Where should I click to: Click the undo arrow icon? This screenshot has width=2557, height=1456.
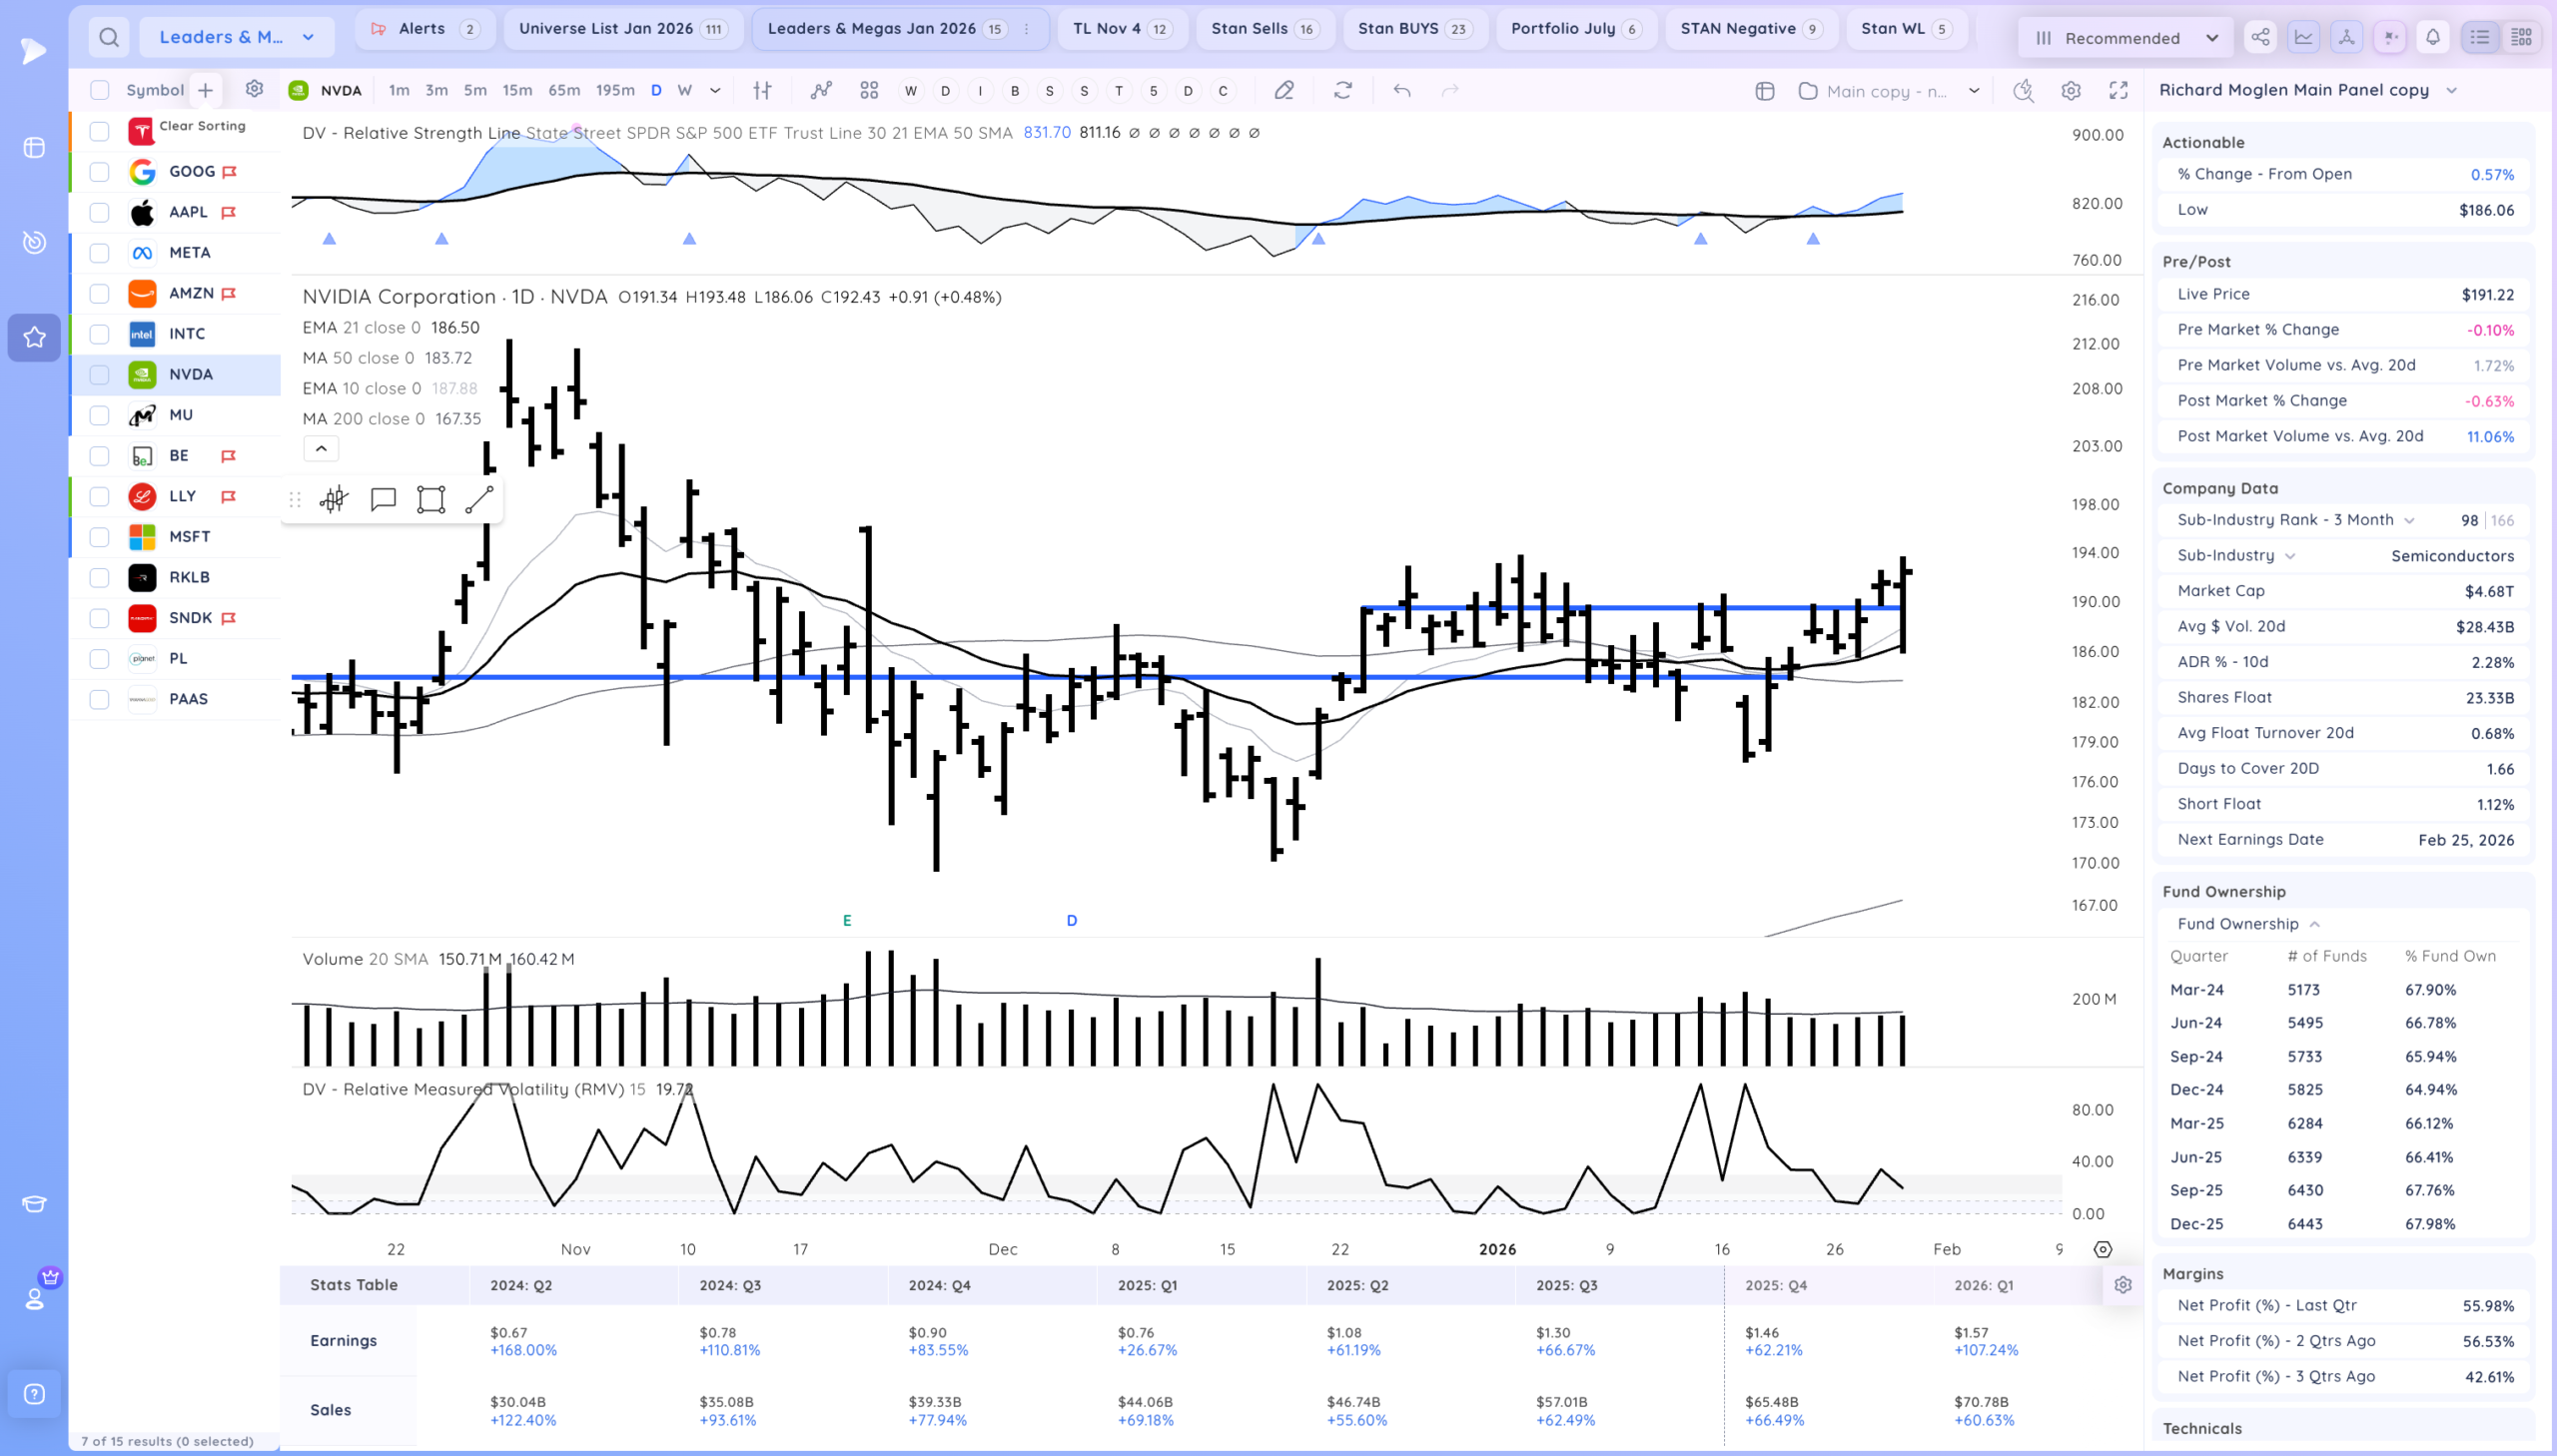(x=1402, y=91)
